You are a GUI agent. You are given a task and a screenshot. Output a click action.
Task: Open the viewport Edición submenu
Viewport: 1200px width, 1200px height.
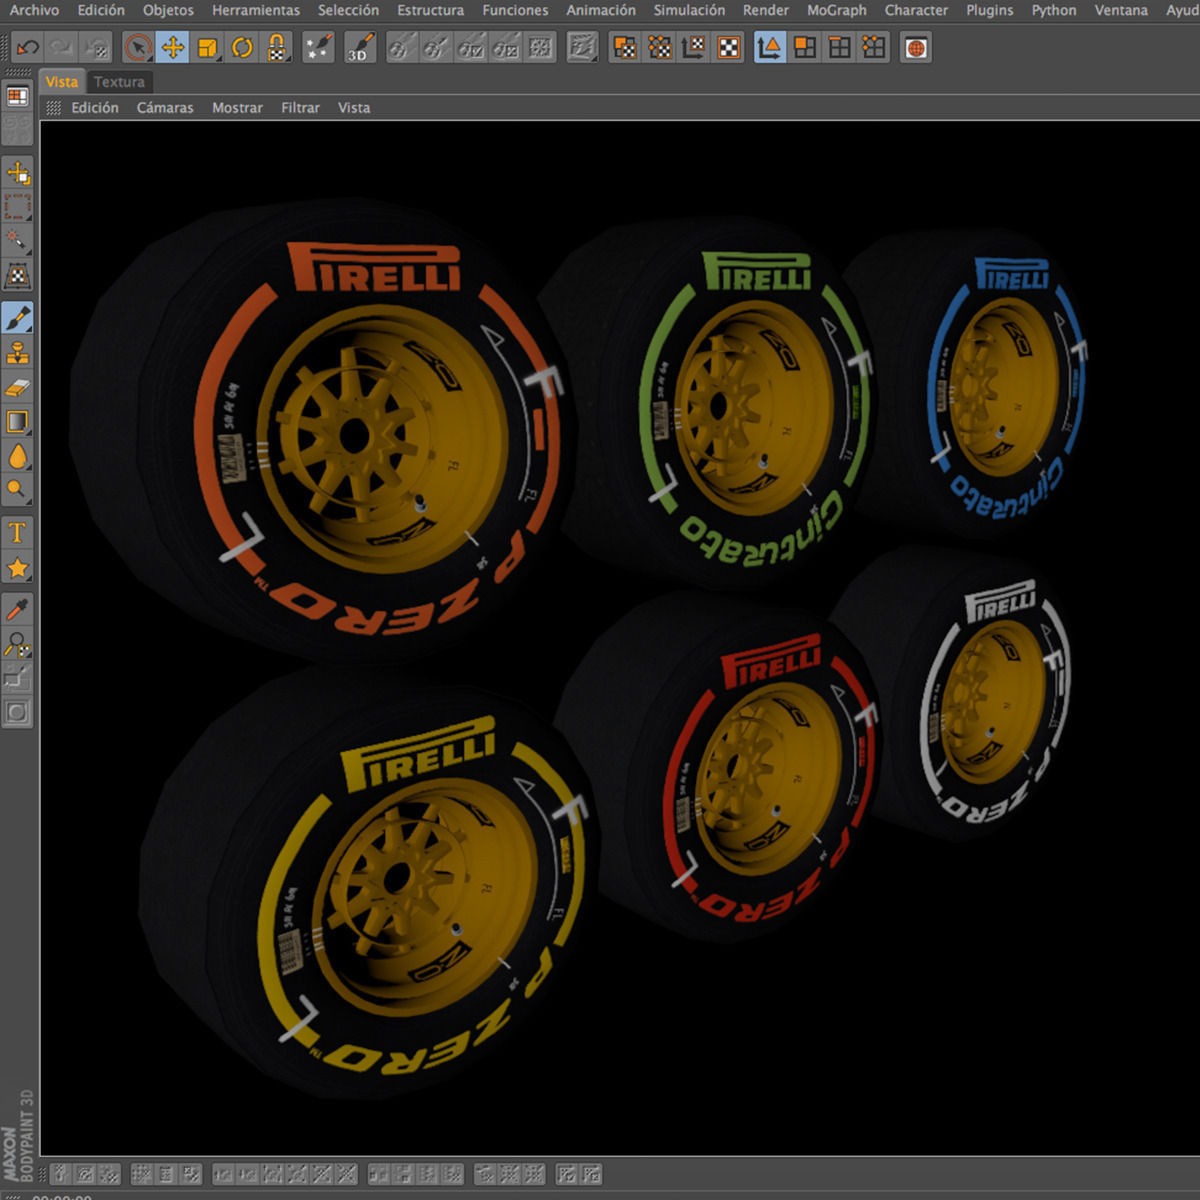(x=95, y=108)
